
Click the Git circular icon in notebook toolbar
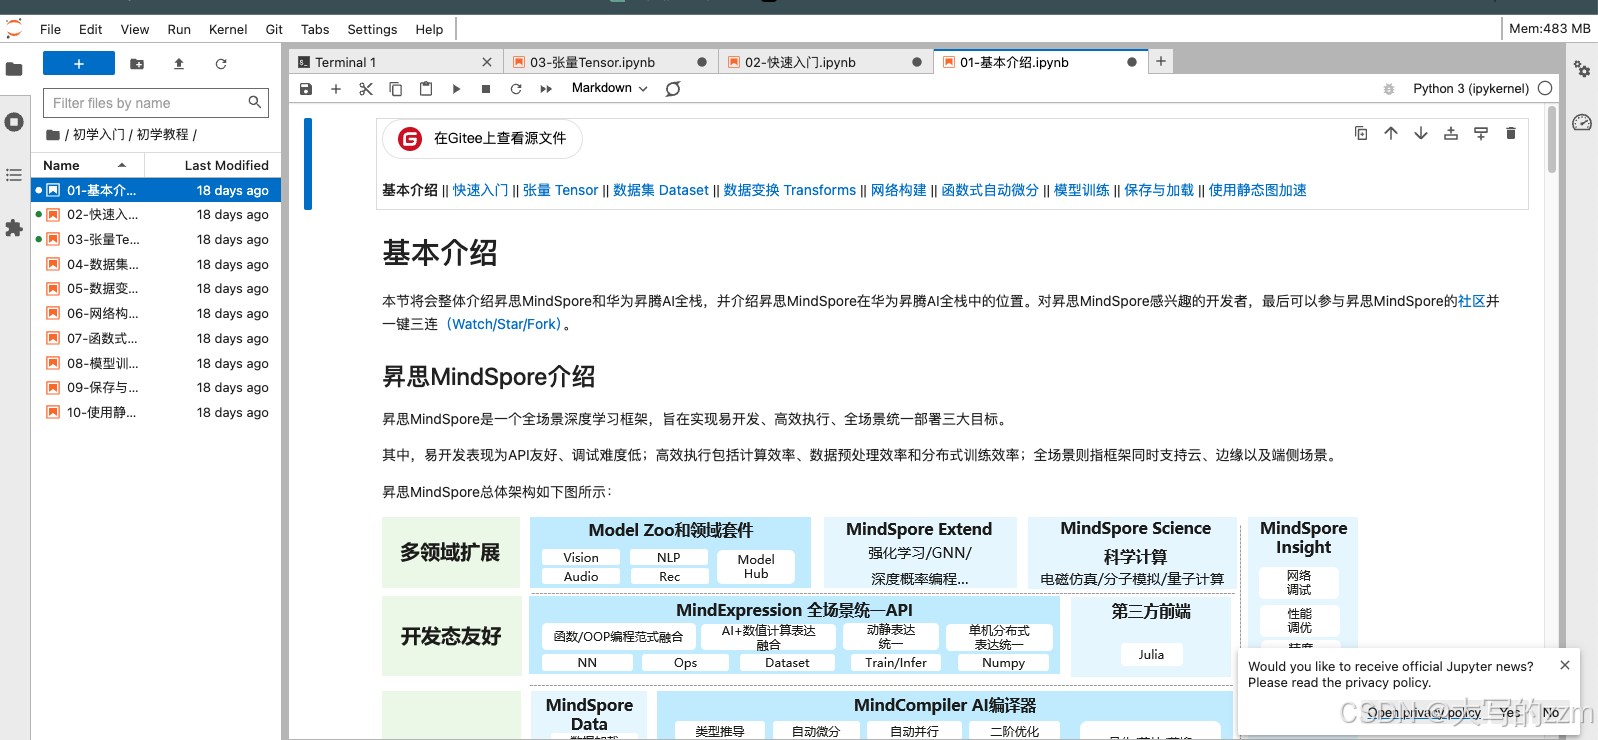click(673, 89)
